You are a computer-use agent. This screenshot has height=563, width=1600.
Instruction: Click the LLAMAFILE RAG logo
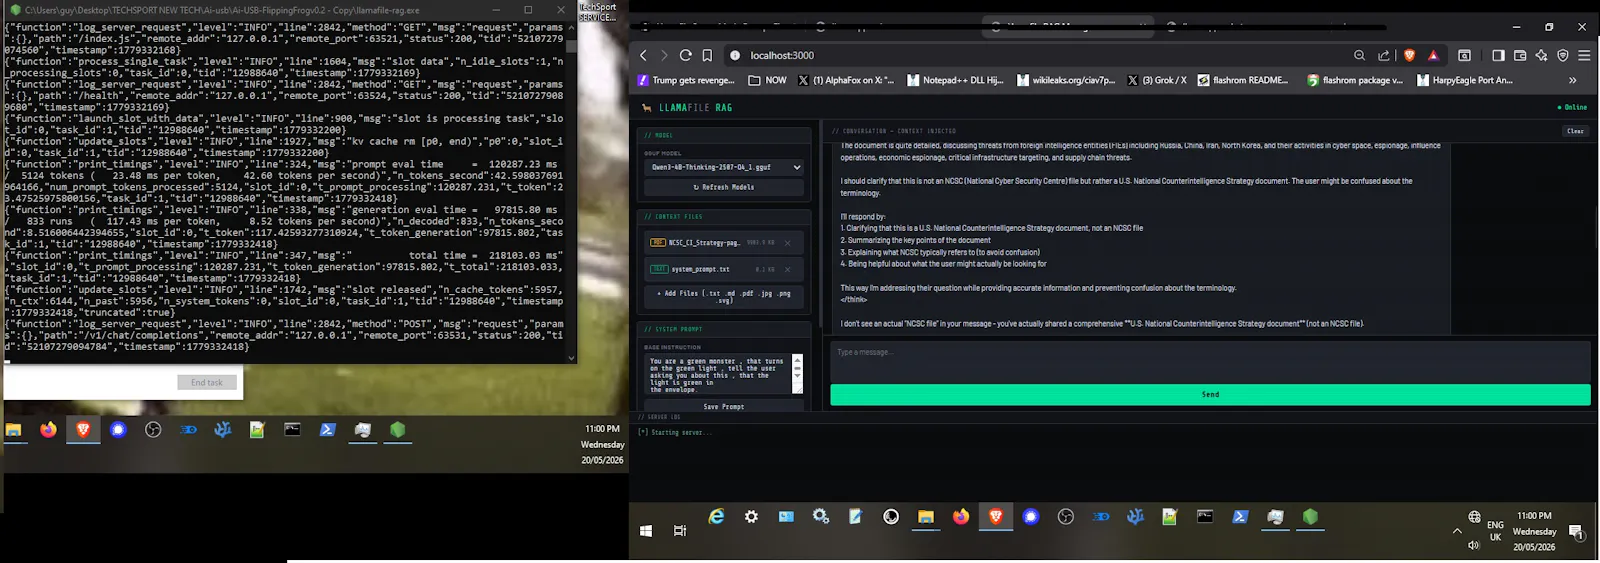click(688, 107)
